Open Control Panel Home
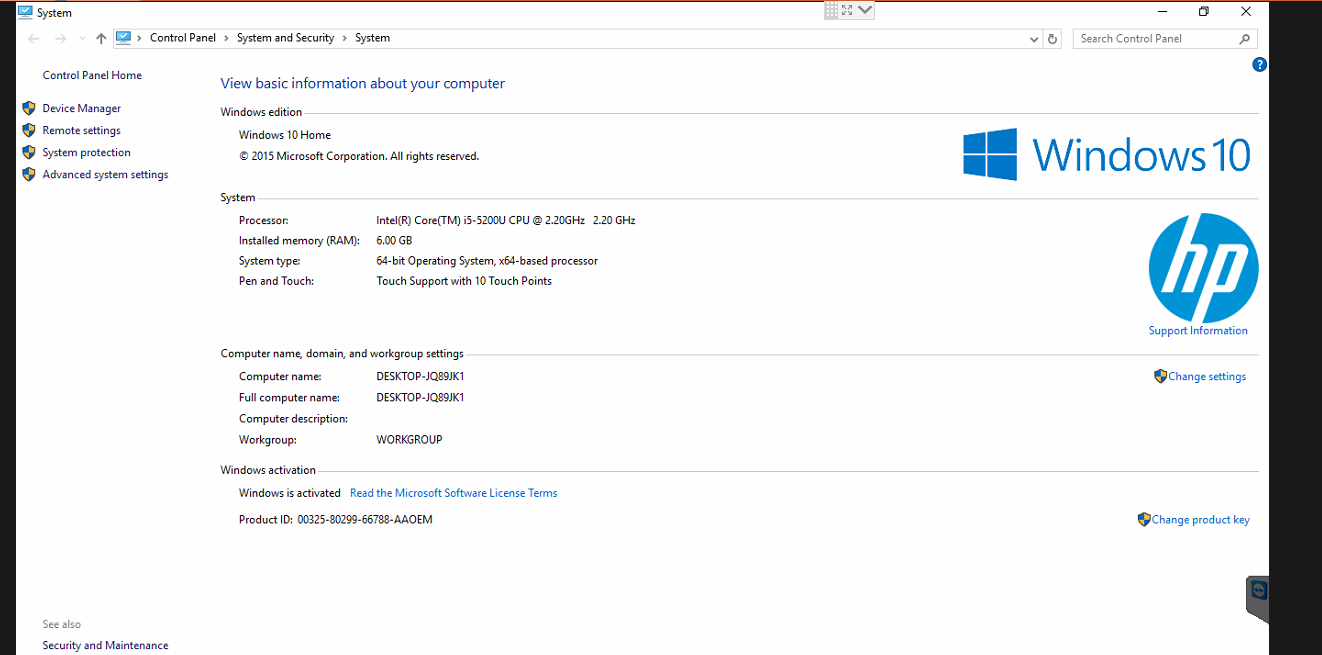 [x=92, y=75]
